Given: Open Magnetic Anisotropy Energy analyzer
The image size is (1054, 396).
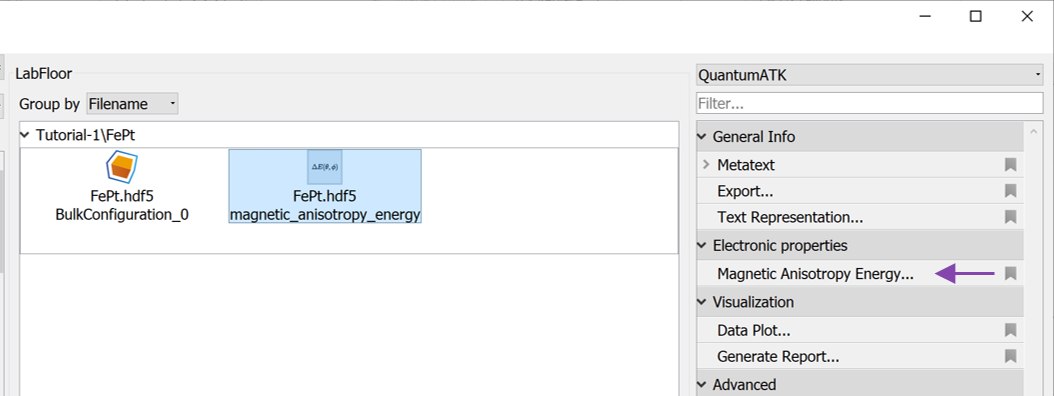Looking at the screenshot, I should (x=815, y=274).
